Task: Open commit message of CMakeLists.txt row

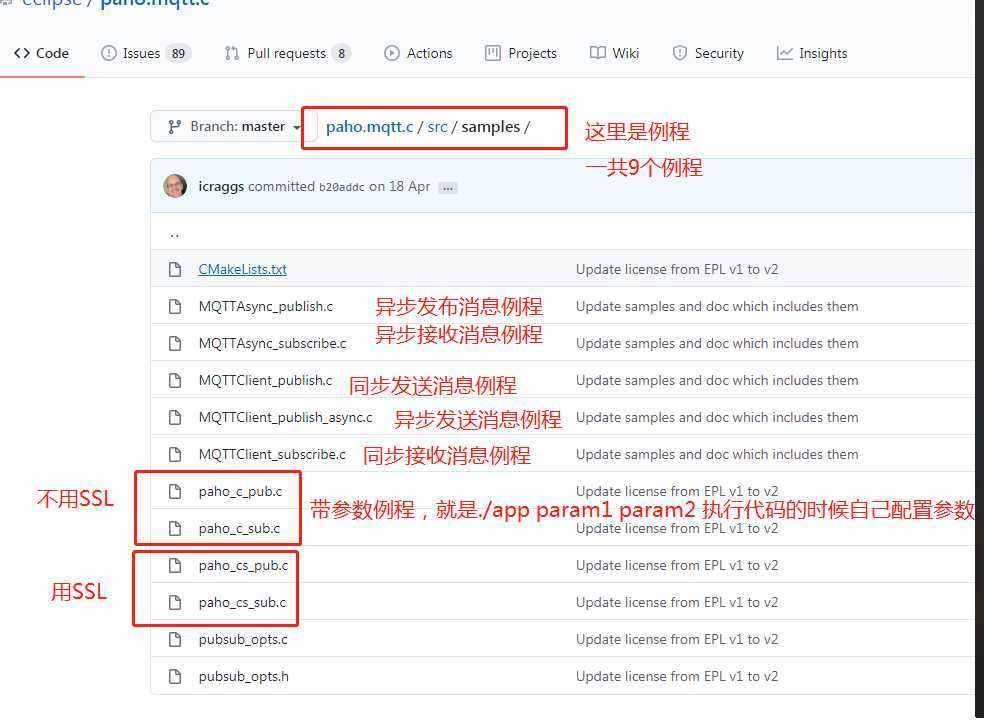Action: pos(677,269)
